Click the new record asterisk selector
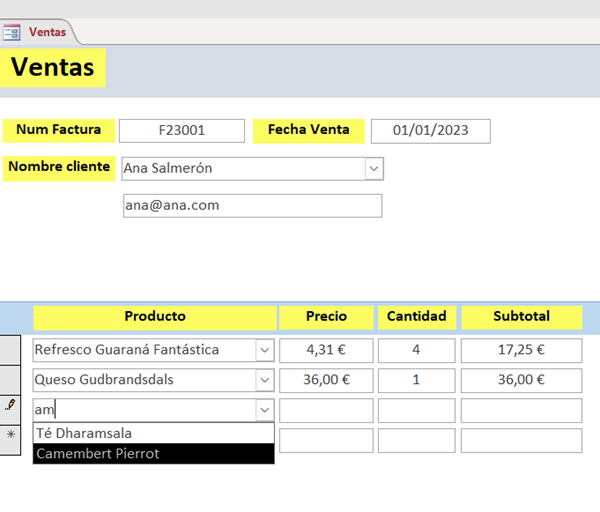 coord(11,434)
